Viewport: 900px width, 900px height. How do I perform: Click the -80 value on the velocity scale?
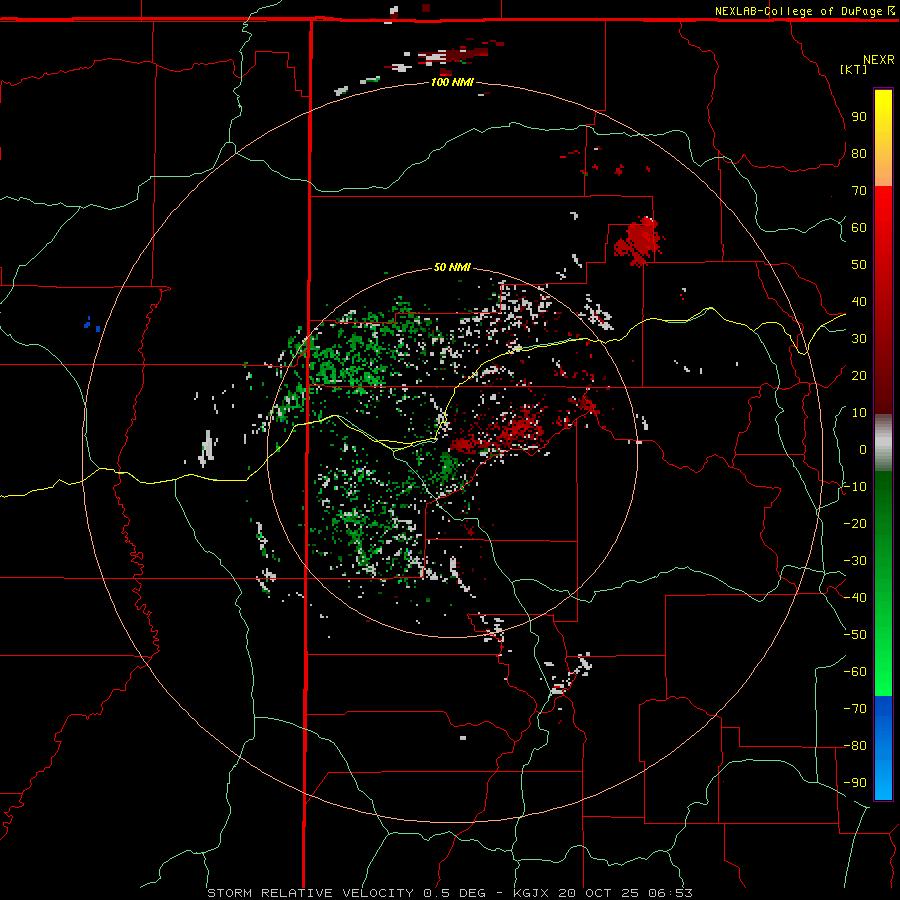pos(855,746)
